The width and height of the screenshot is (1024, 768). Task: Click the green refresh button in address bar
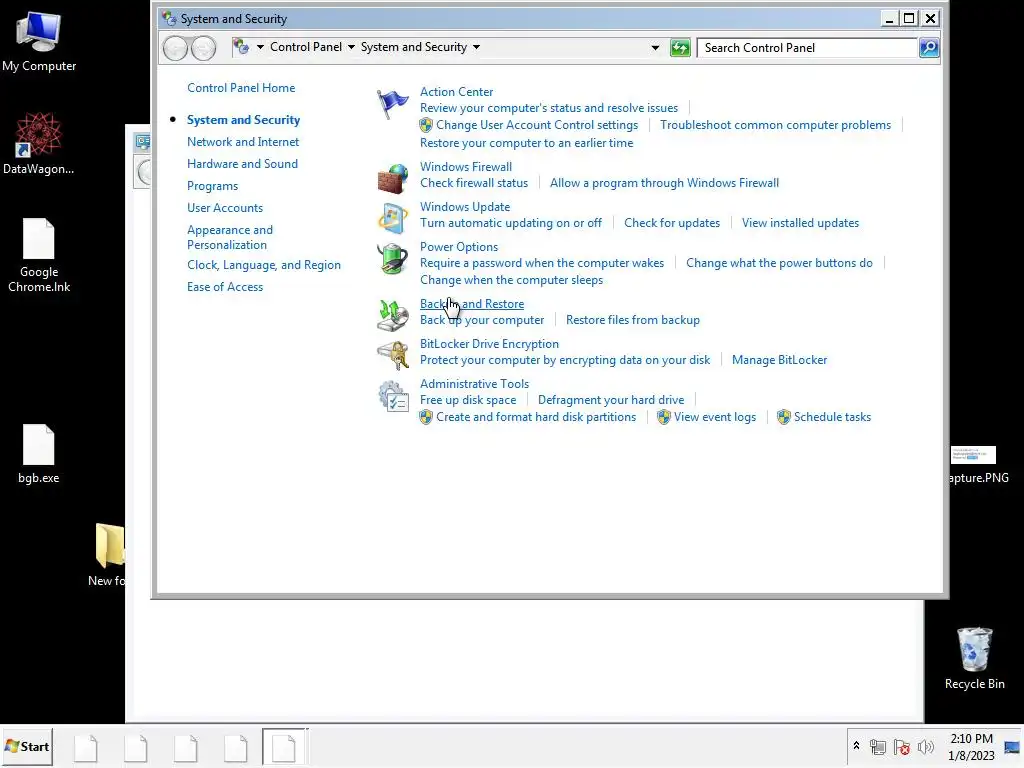(x=680, y=48)
